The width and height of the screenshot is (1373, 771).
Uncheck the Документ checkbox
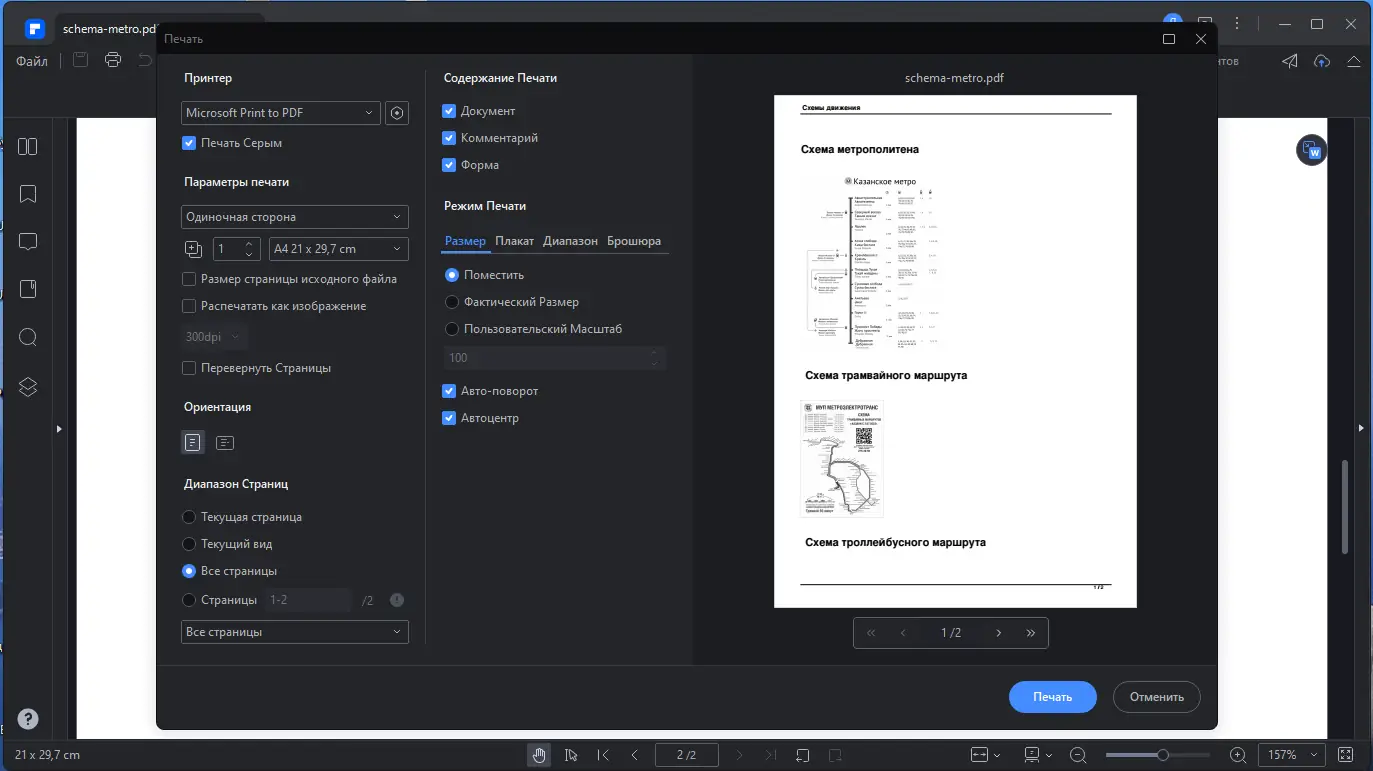point(449,111)
